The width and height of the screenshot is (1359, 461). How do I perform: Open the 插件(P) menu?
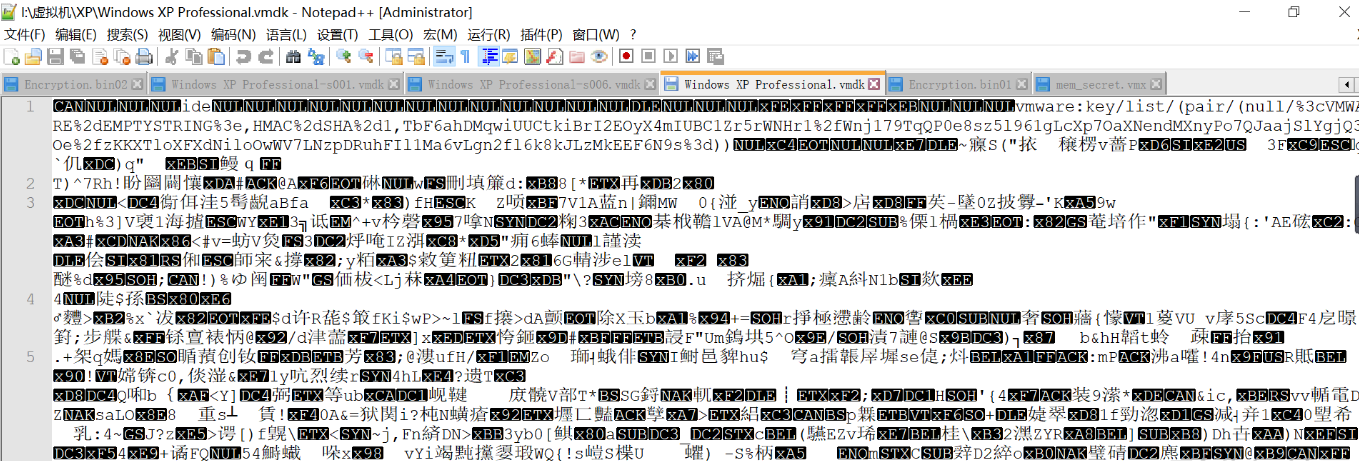(541, 35)
